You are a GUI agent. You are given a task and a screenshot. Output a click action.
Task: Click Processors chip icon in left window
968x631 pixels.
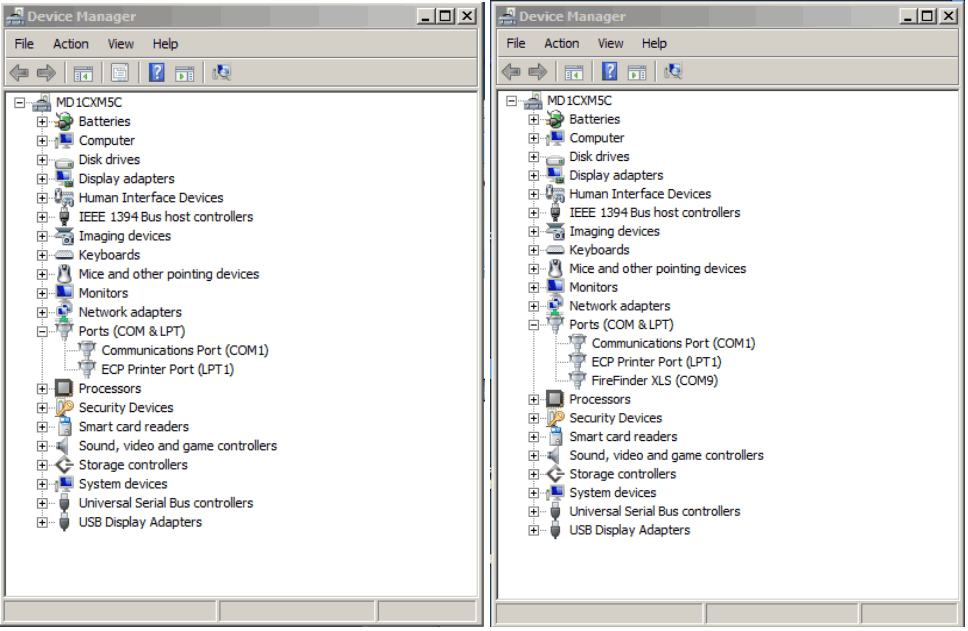pos(64,388)
